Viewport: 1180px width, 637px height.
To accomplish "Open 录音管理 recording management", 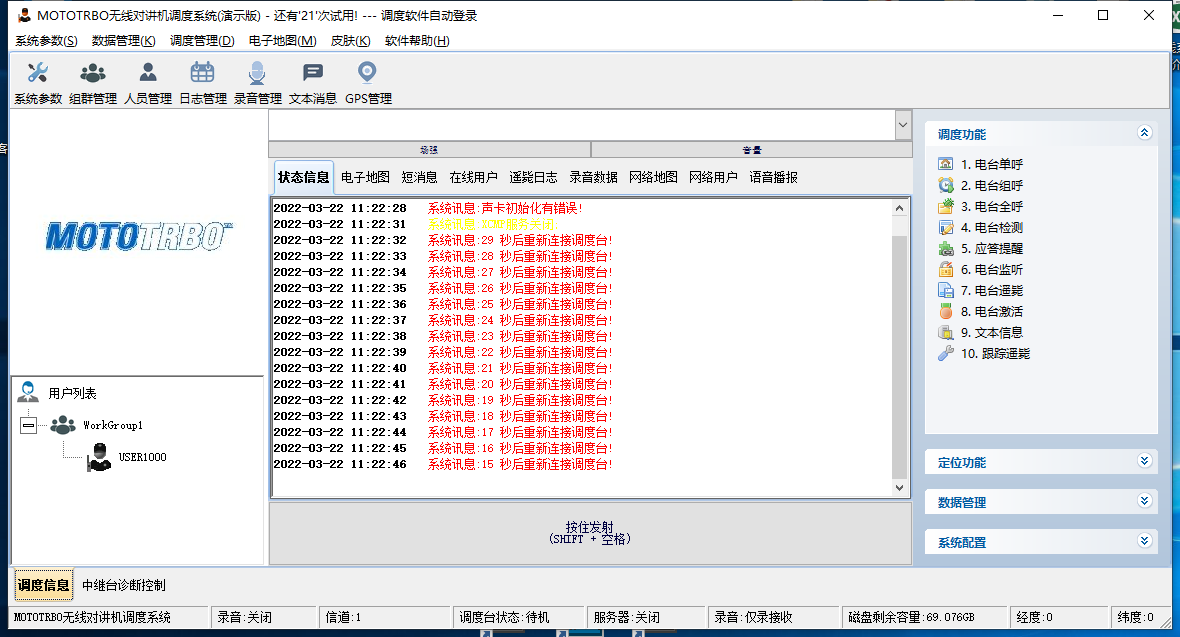I will coord(257,83).
